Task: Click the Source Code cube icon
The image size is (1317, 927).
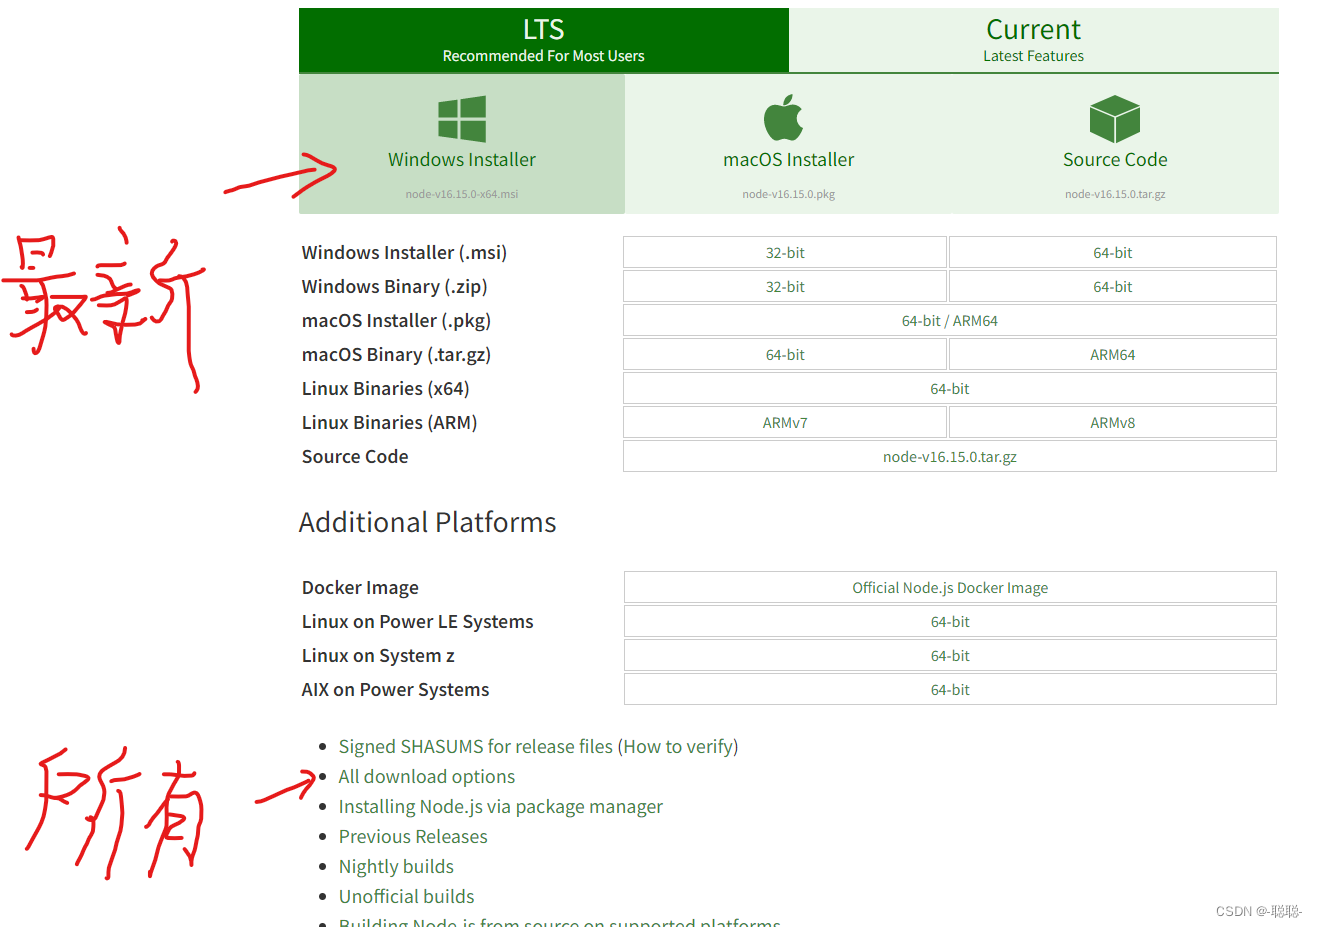Action: [1115, 119]
